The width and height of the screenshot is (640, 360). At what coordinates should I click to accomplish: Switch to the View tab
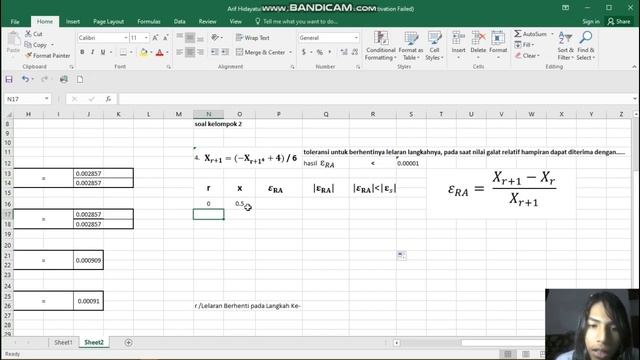click(236, 22)
